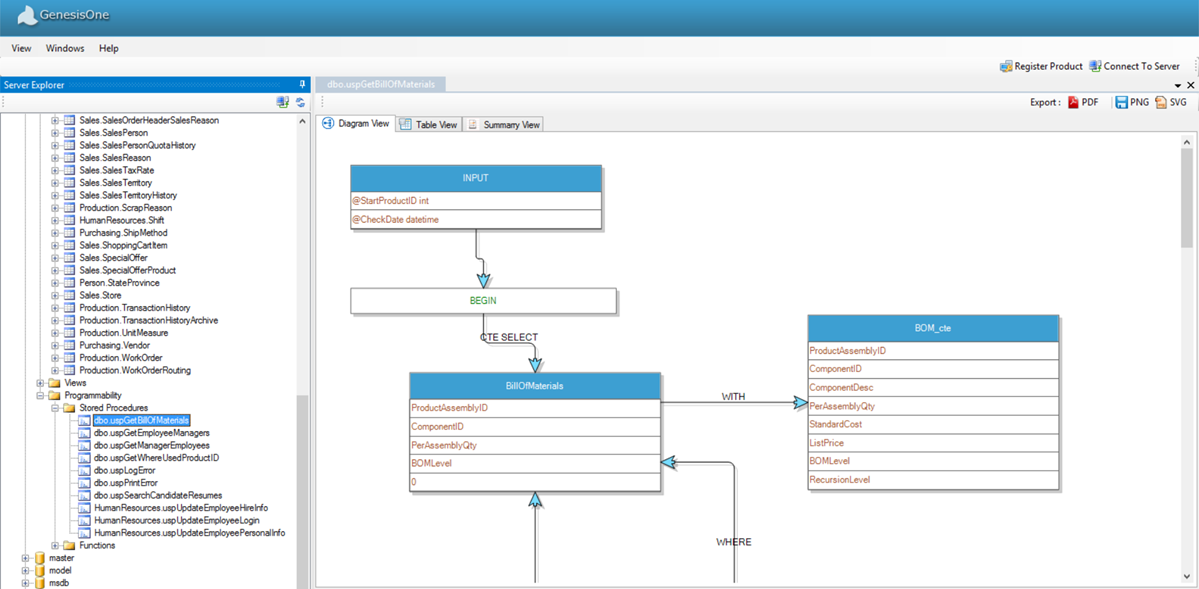This screenshot has width=1199, height=589.
Task: Collapse the Stored Procedures folder
Action: (x=55, y=408)
